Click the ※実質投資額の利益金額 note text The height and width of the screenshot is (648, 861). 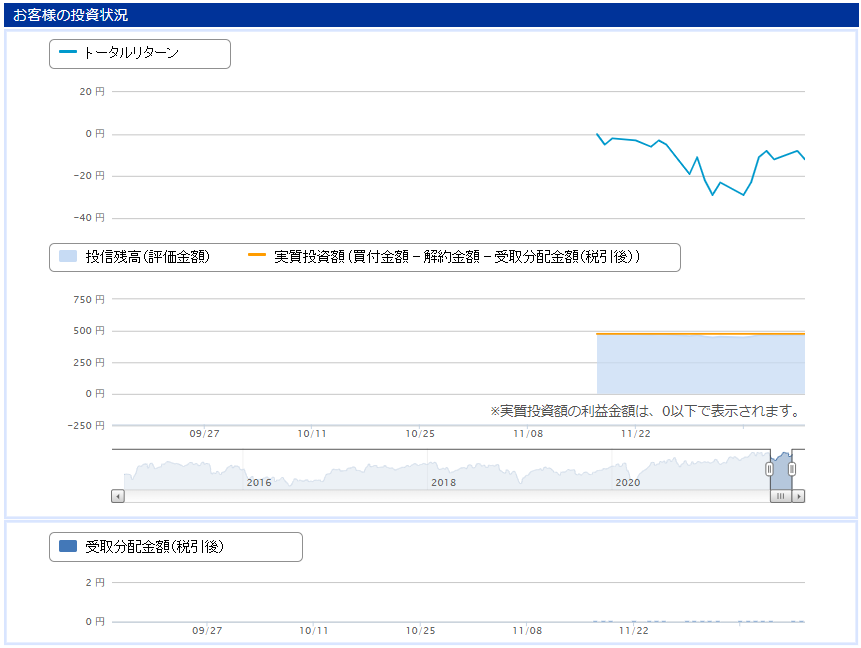tap(646, 411)
